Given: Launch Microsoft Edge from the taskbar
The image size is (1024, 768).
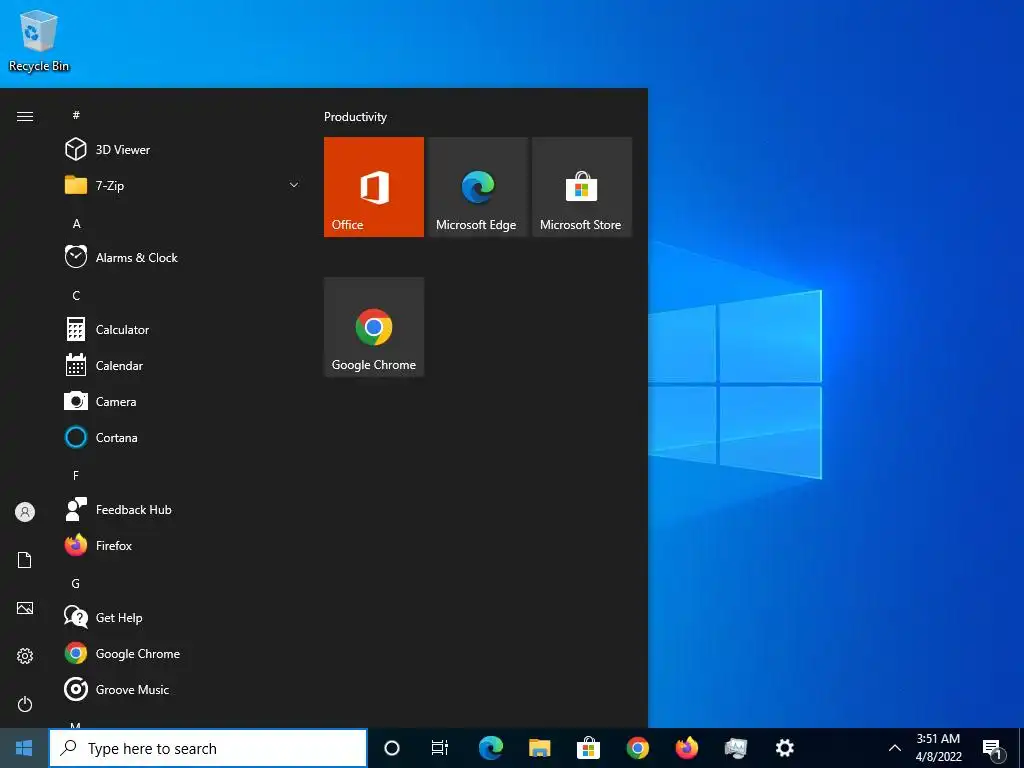Looking at the screenshot, I should click(x=490, y=748).
